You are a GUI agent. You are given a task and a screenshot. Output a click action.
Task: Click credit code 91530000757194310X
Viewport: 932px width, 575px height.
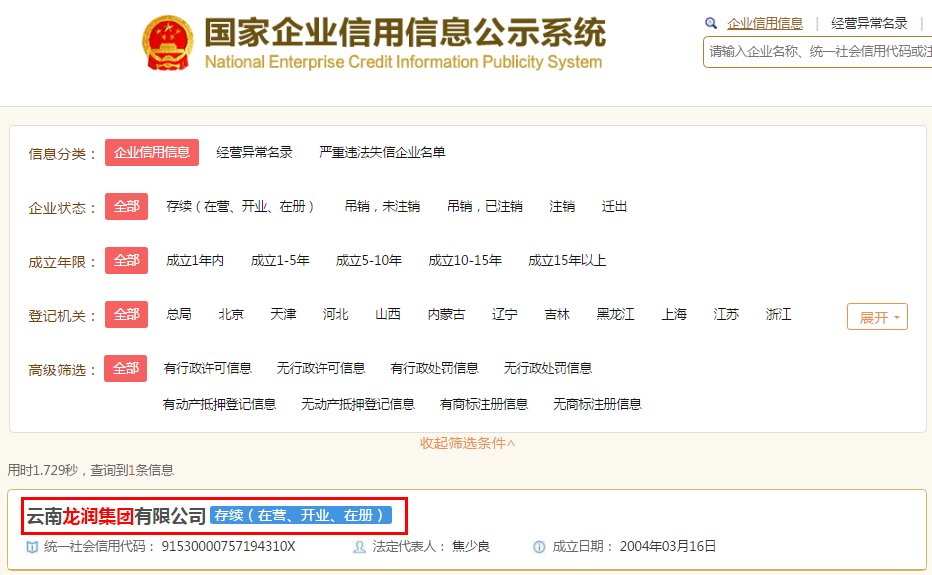coord(228,546)
